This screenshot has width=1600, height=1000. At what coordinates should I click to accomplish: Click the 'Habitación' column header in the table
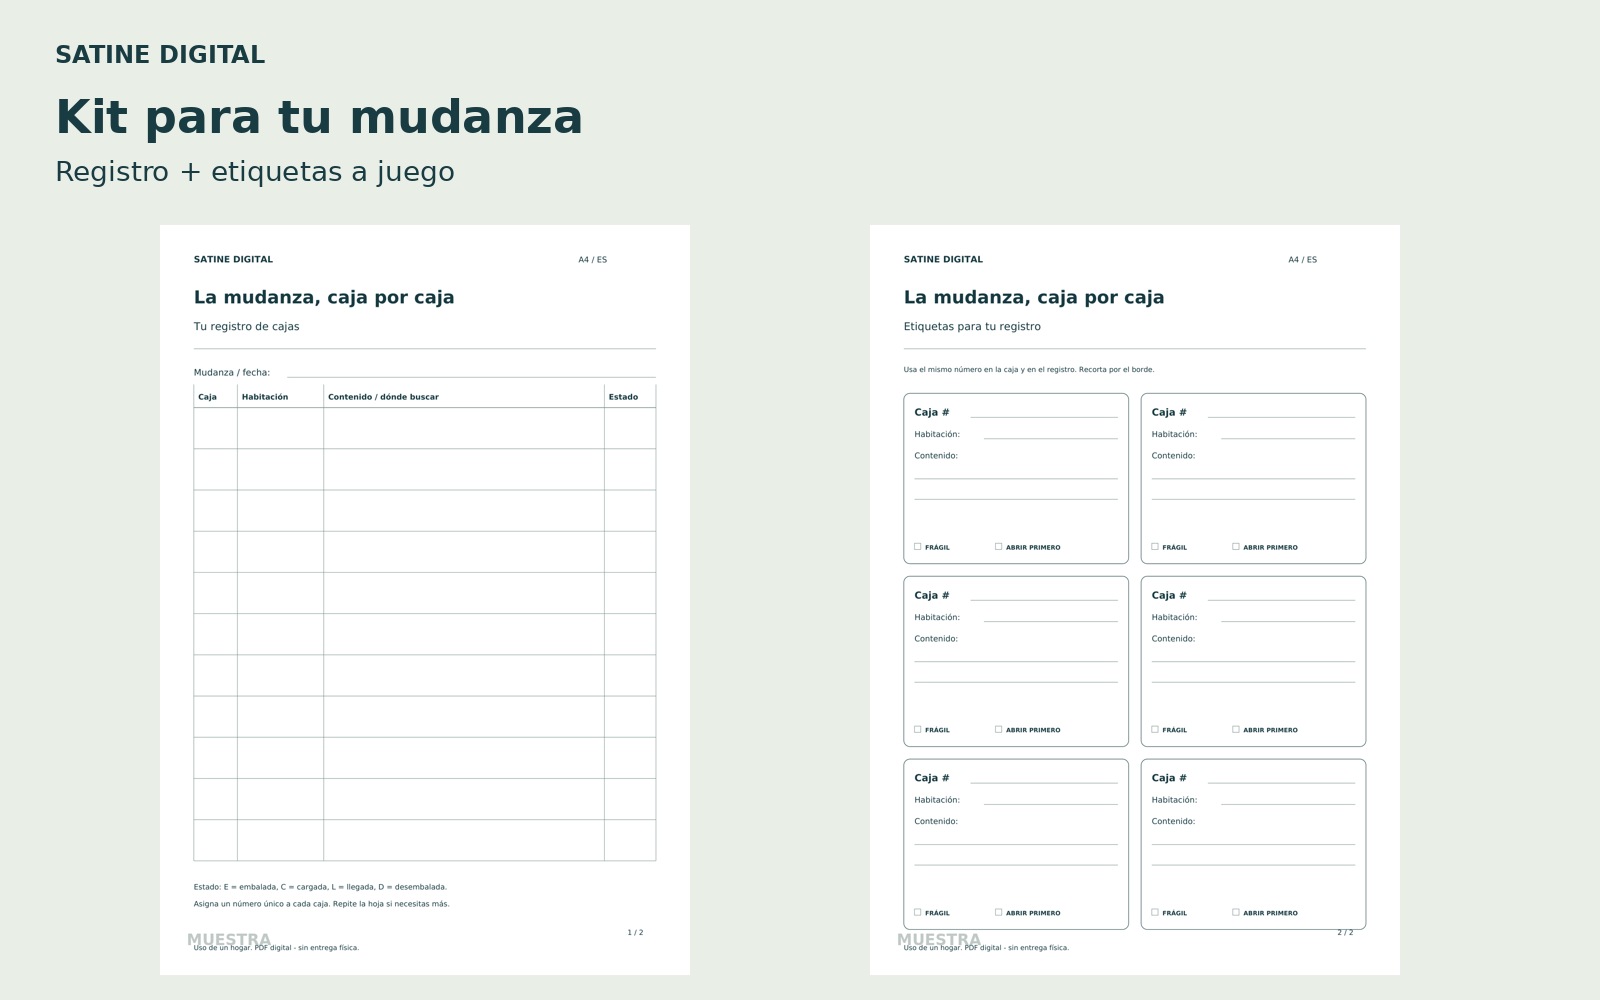[x=265, y=397]
